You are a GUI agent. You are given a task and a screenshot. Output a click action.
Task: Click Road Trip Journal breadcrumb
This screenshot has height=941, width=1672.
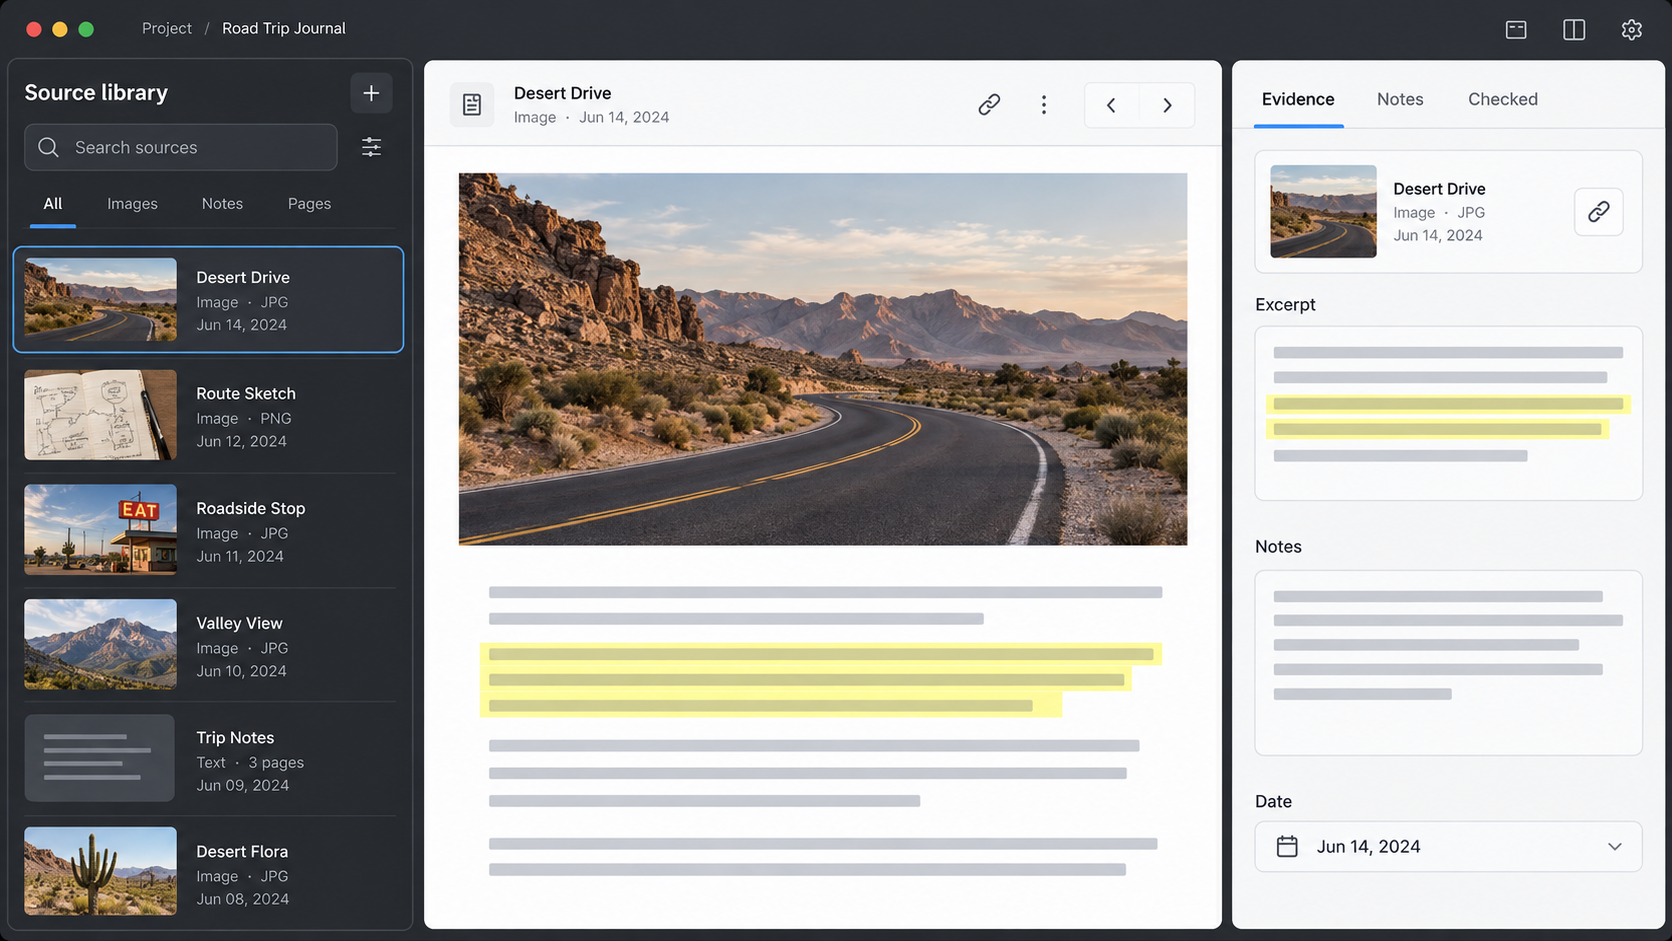click(284, 28)
